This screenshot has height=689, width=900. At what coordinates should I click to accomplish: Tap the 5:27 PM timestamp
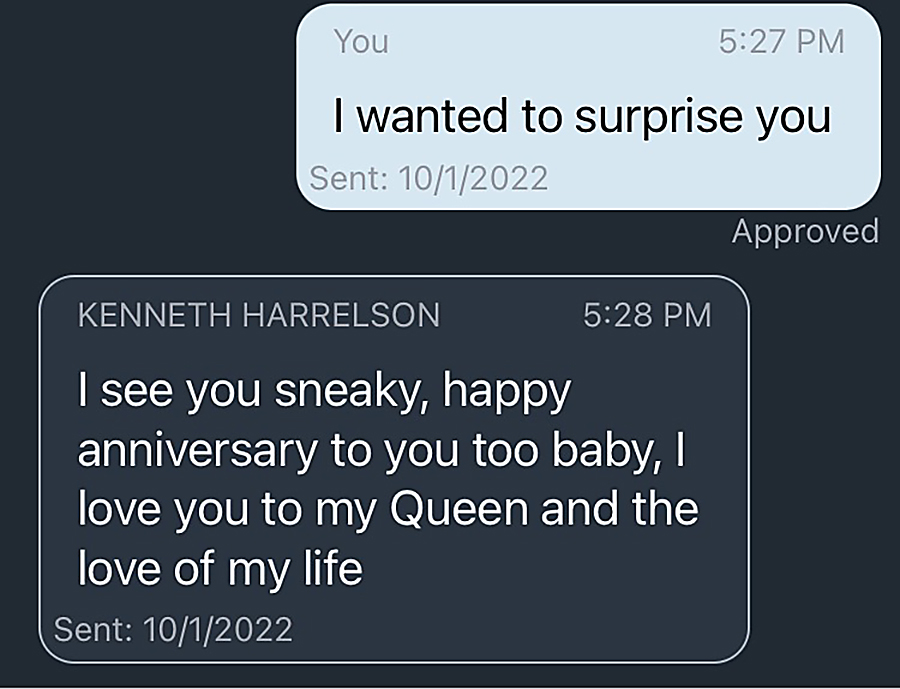click(x=781, y=42)
